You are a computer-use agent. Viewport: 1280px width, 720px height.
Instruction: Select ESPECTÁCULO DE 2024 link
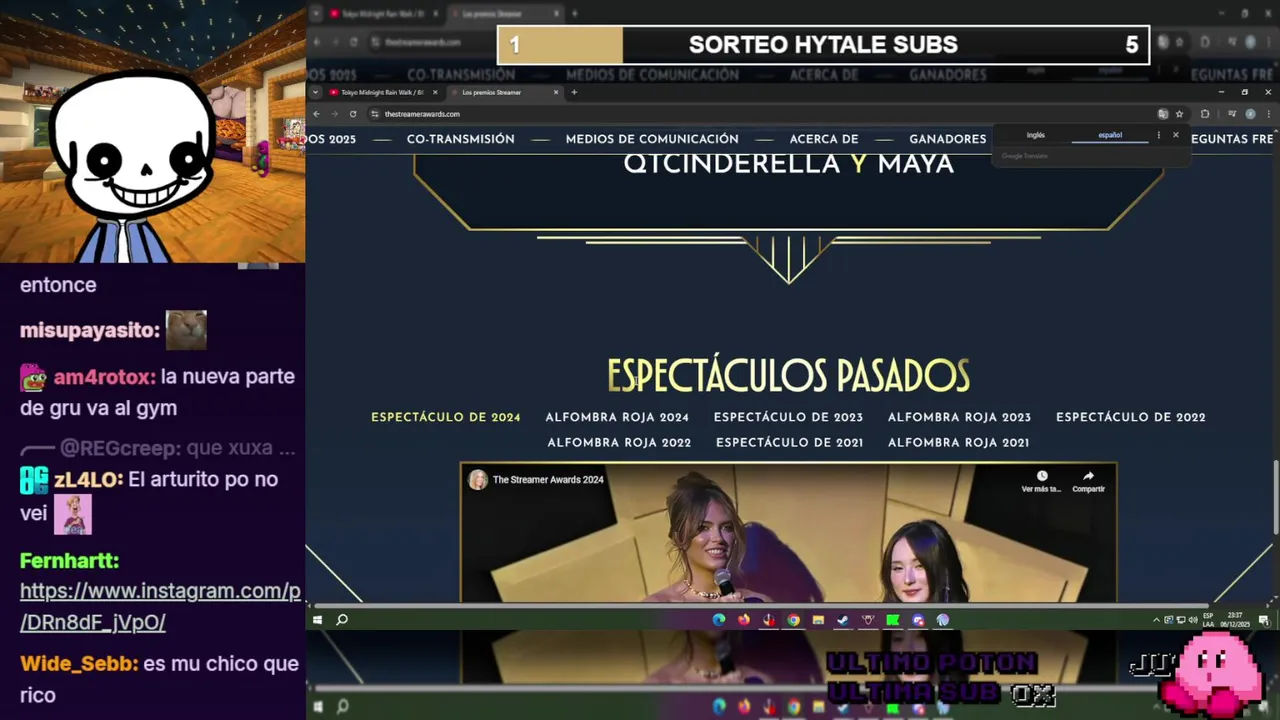pyautogui.click(x=446, y=417)
